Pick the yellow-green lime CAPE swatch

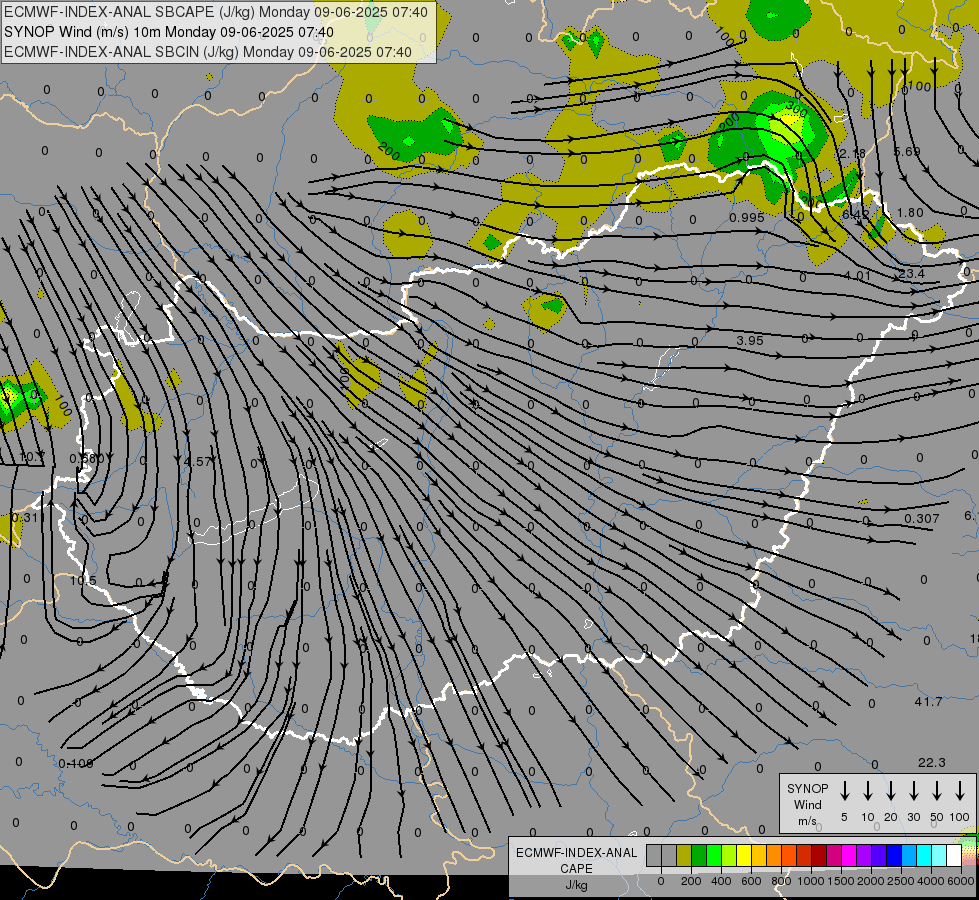(x=729, y=856)
